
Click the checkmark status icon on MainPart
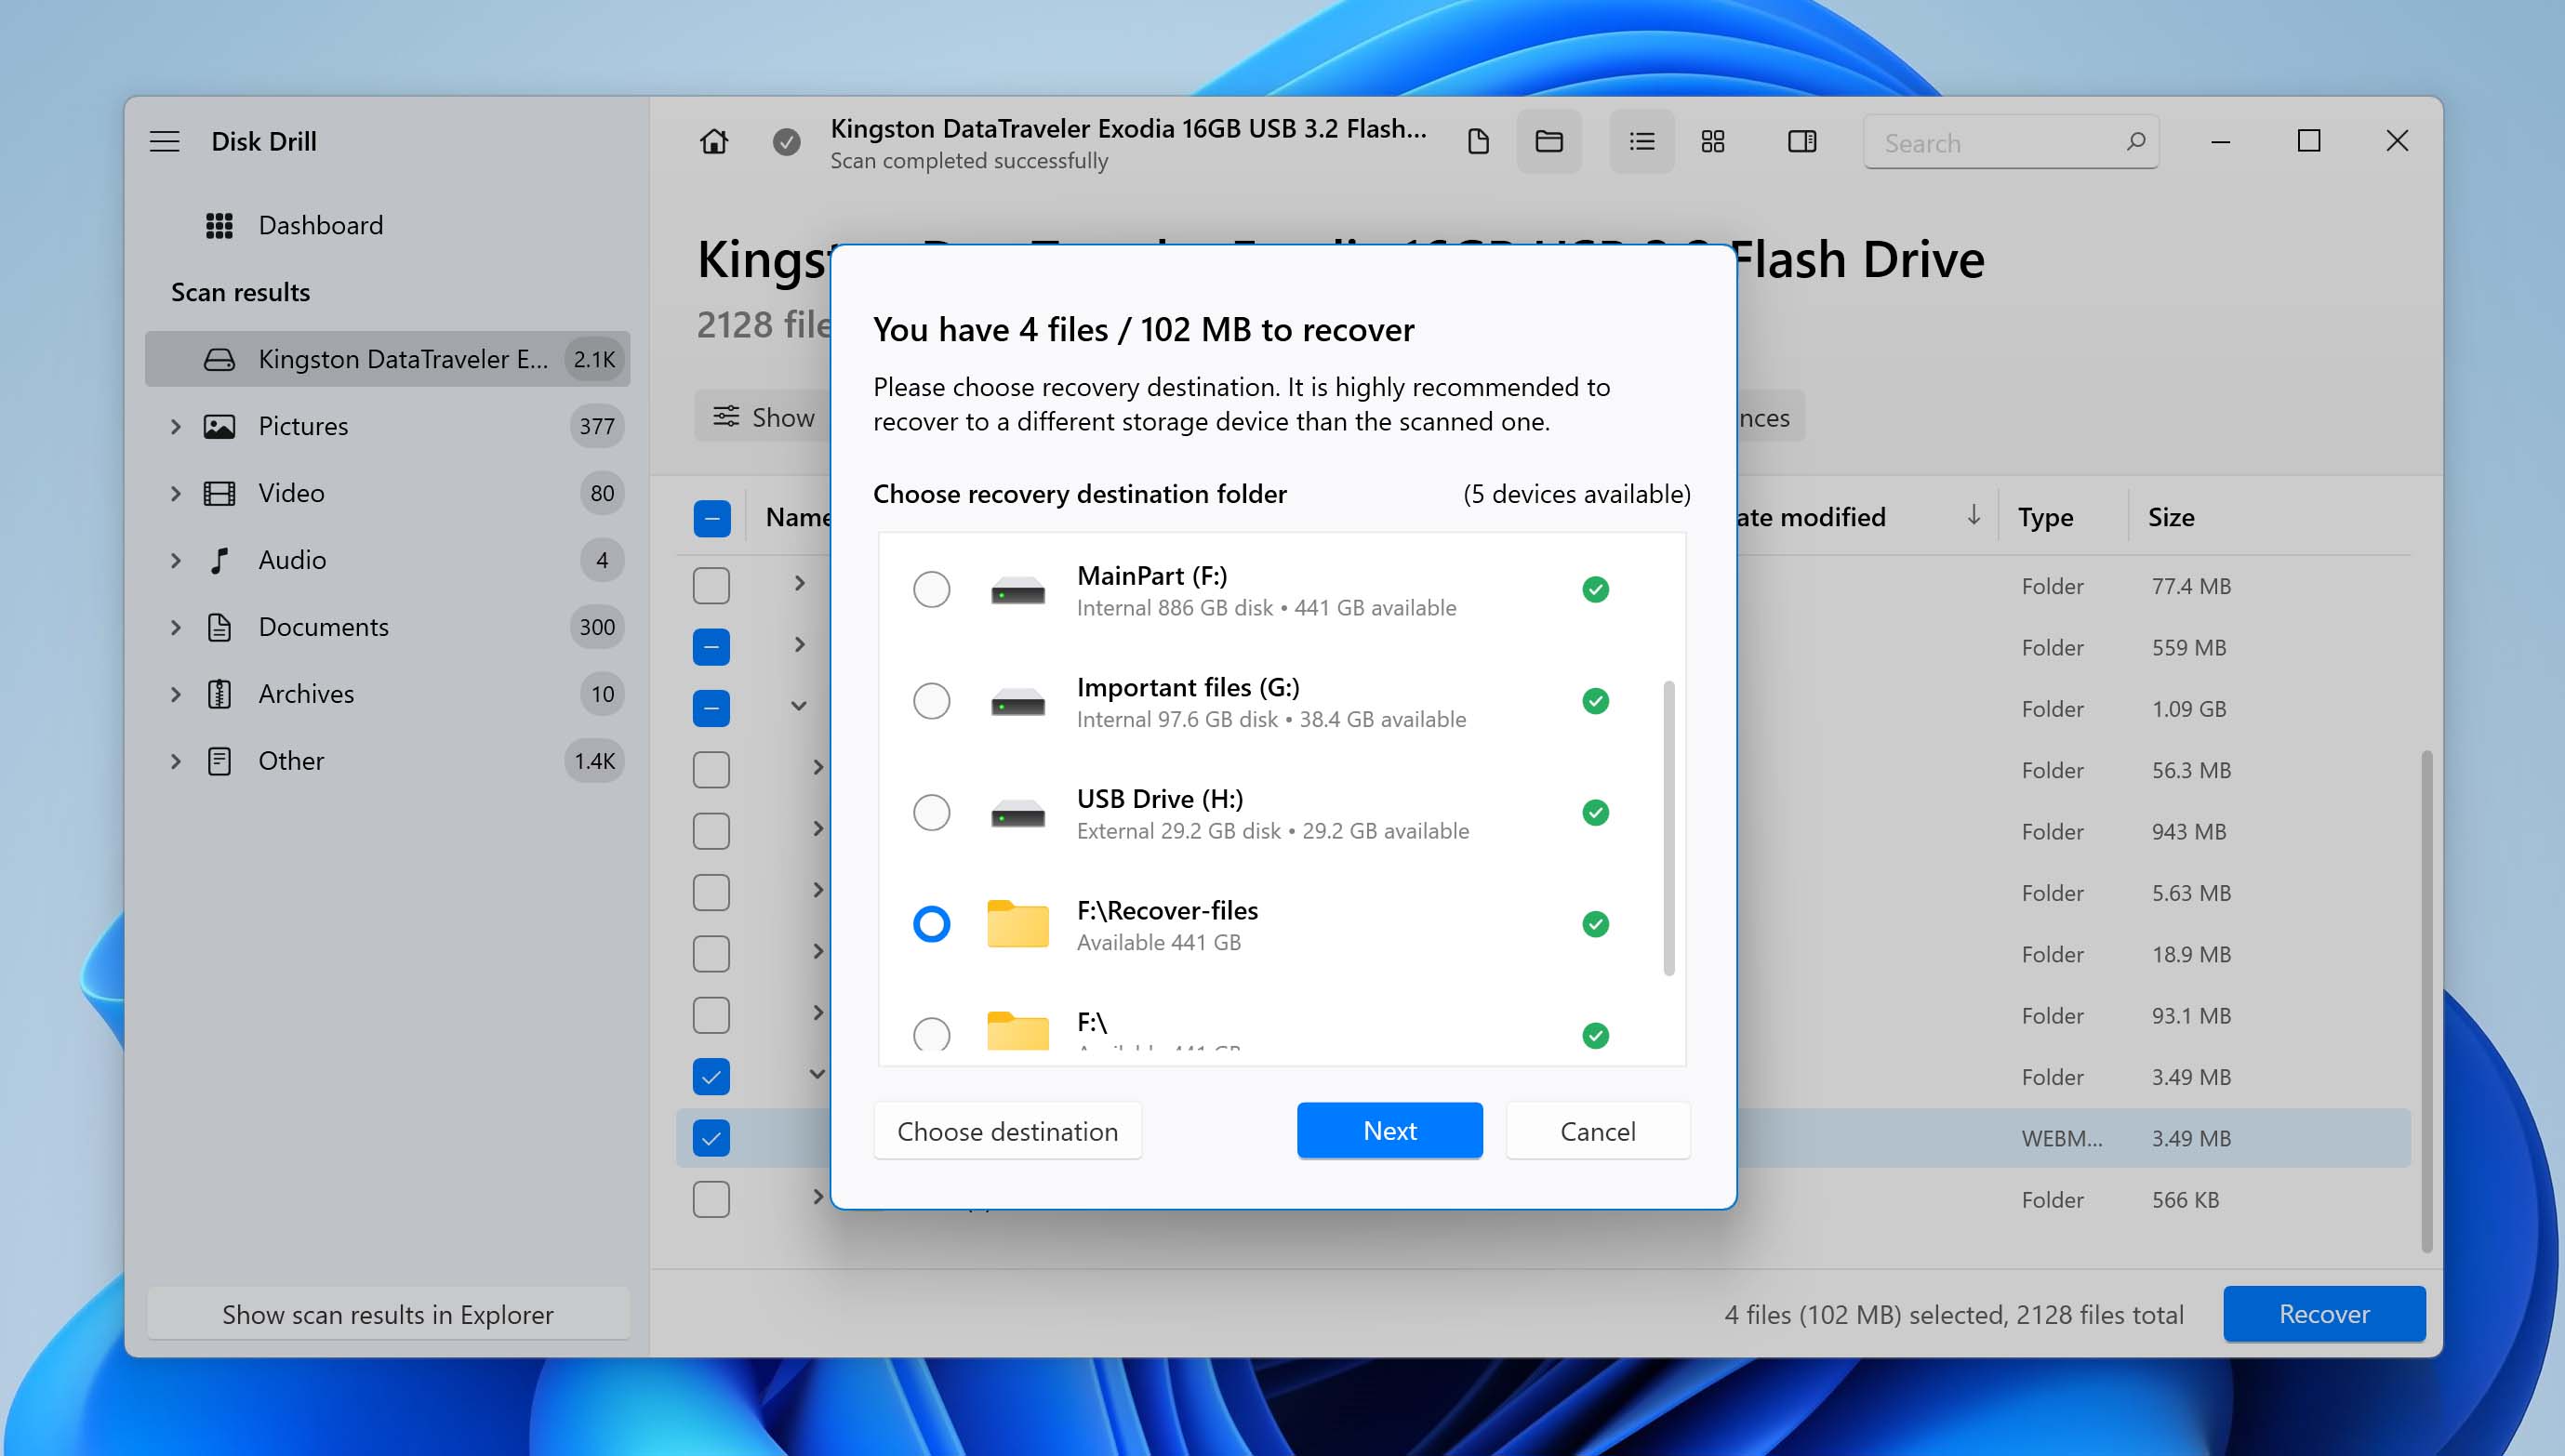coord(1596,588)
